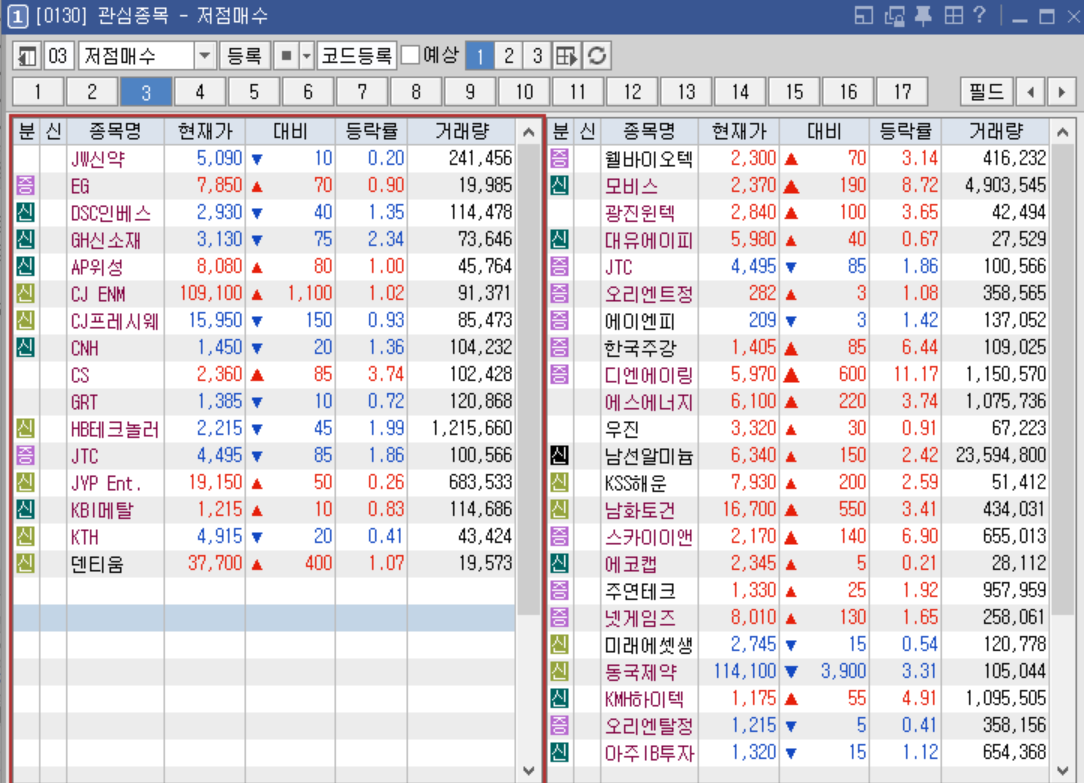Refresh the watchlist with the reload icon
This screenshot has height=783, width=1084.
click(x=597, y=56)
